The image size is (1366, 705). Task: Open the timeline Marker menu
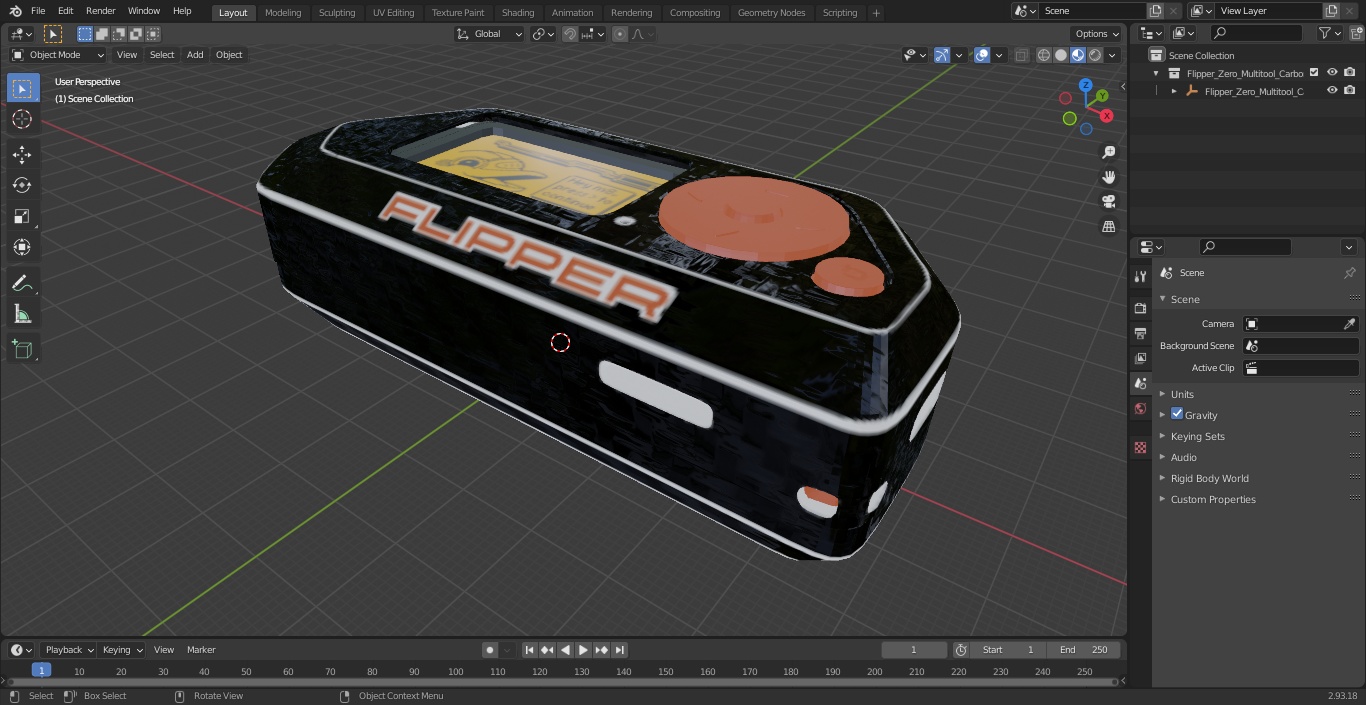click(x=201, y=650)
